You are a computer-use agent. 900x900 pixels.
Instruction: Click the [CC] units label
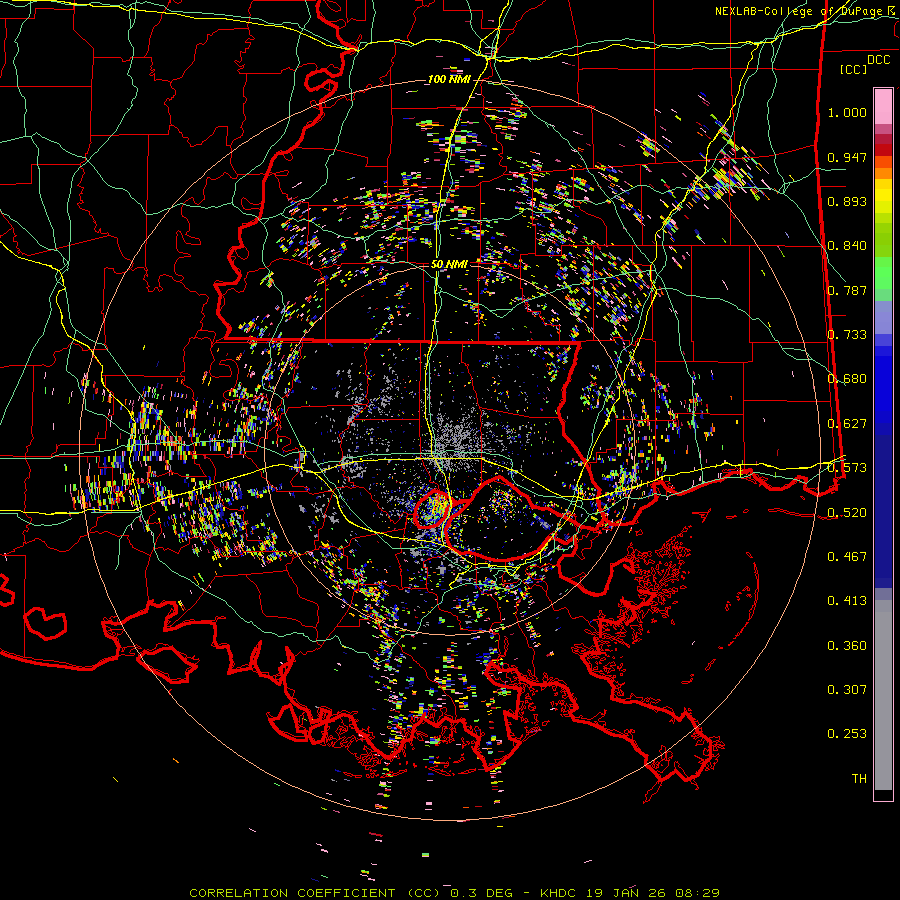[853, 69]
